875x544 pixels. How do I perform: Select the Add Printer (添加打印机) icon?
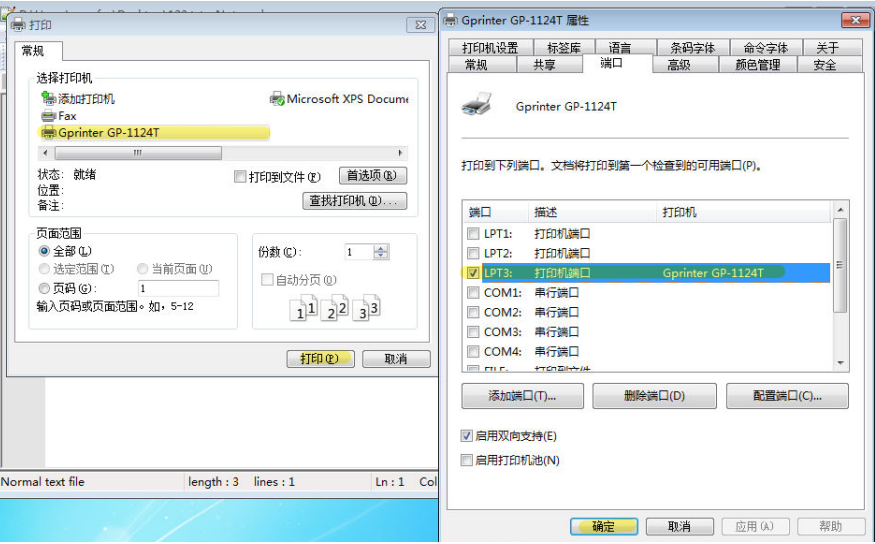49,99
